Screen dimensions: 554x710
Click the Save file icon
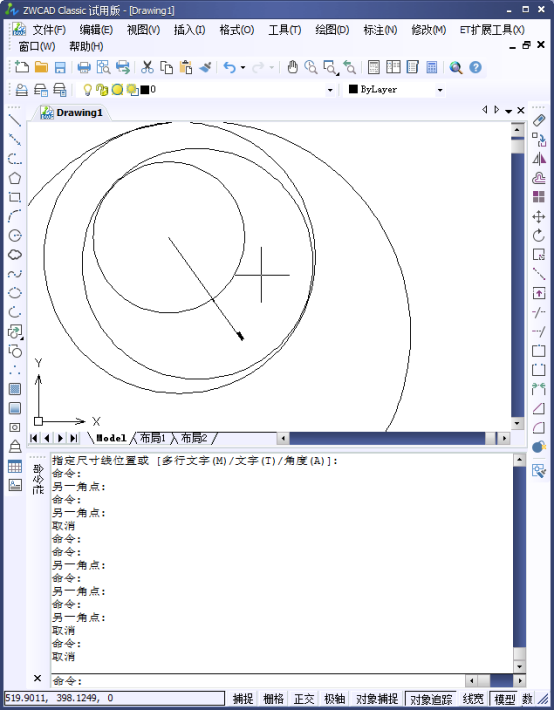coord(60,67)
